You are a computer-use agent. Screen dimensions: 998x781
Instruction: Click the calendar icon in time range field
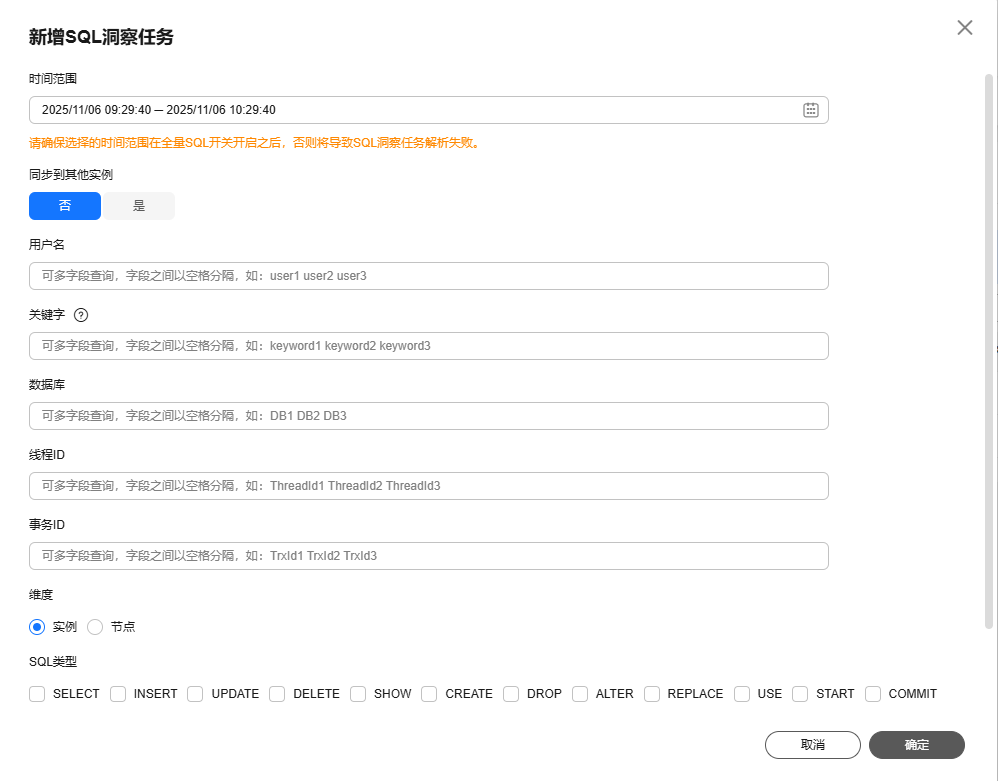click(x=811, y=110)
